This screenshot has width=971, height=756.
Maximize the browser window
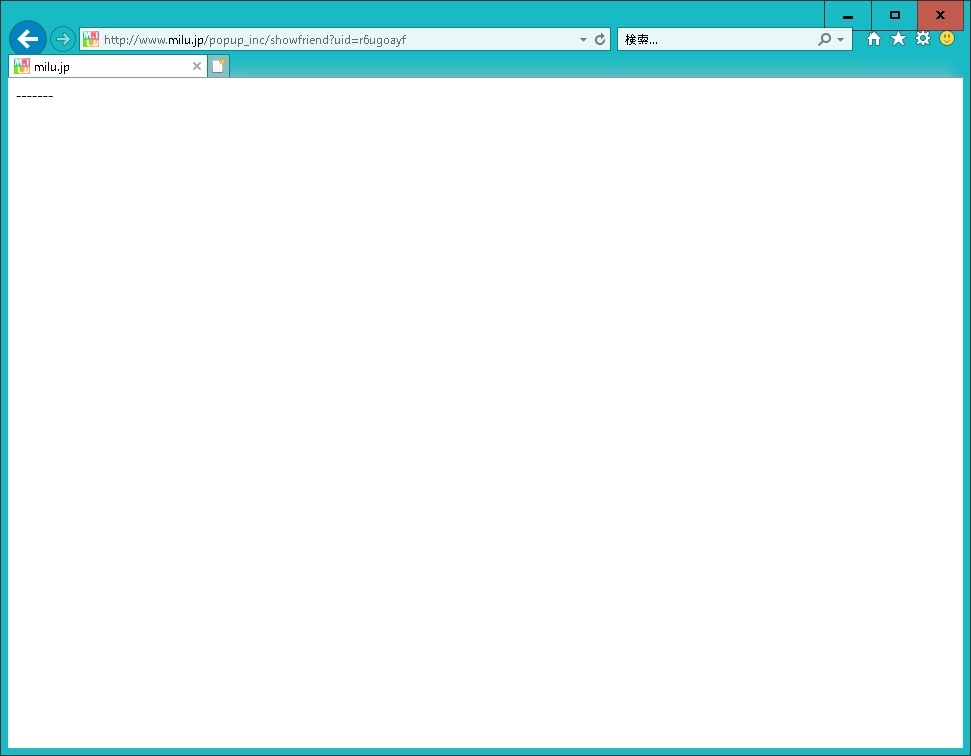click(894, 15)
